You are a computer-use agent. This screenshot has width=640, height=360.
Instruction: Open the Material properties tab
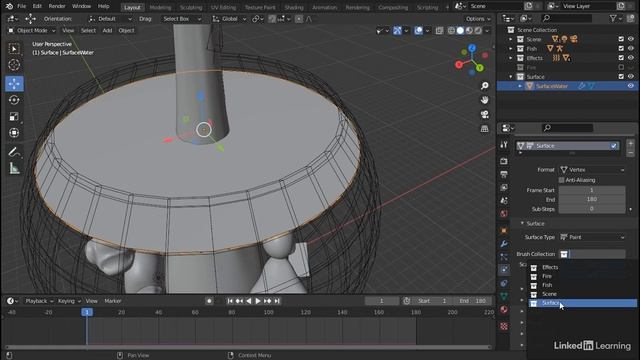[x=504, y=309]
